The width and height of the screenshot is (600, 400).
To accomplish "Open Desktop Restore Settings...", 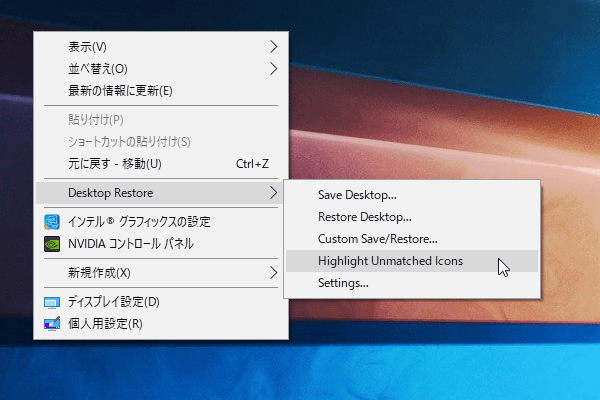I will click(x=412, y=283).
